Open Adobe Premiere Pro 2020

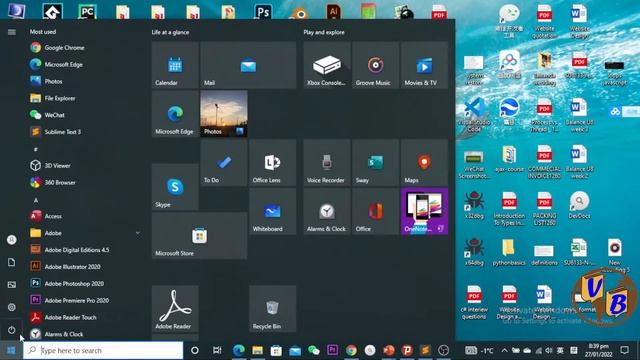77,300
